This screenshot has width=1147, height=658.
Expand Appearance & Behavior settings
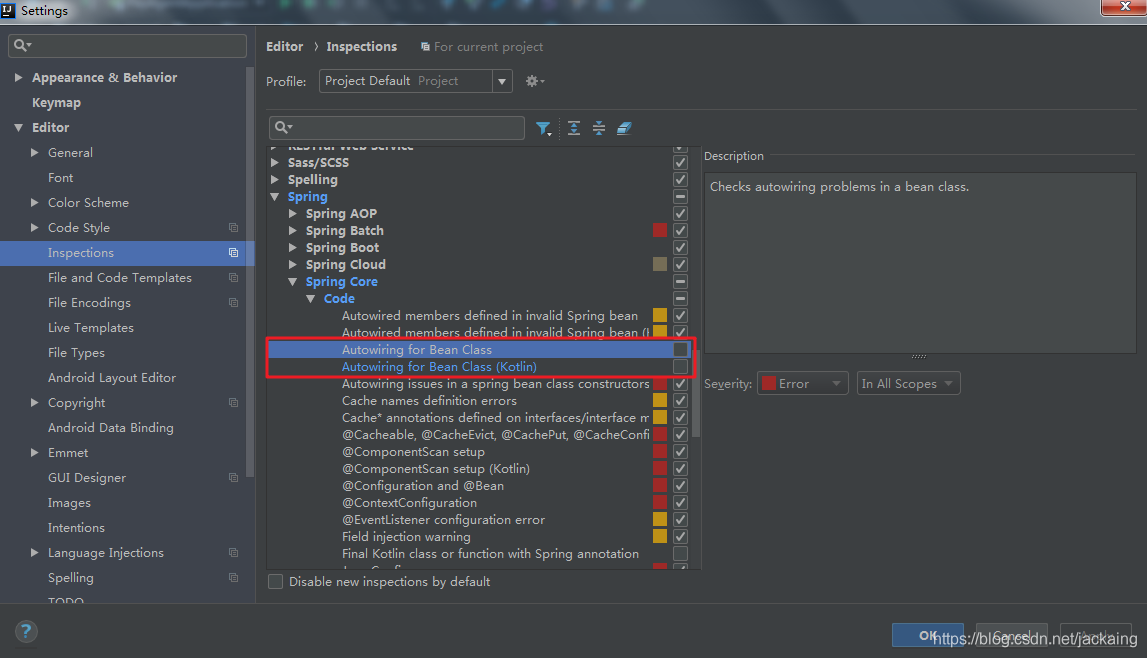pyautogui.click(x=18, y=77)
